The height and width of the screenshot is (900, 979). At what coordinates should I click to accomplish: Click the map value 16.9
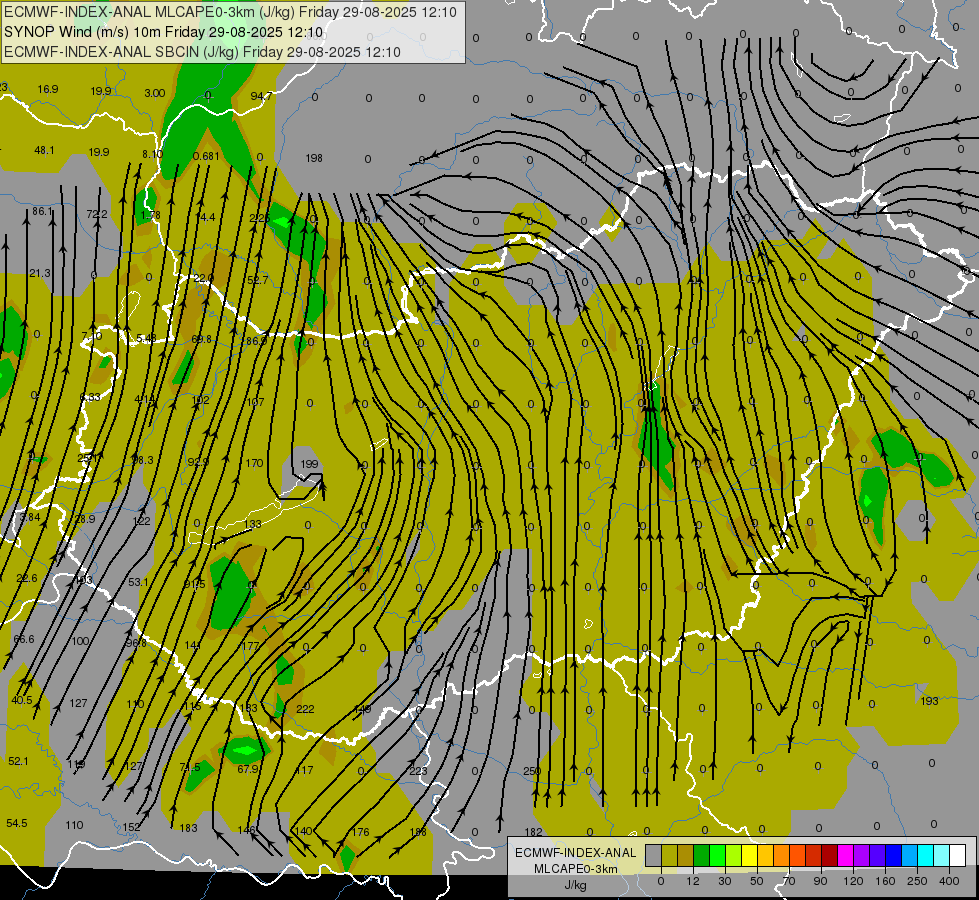tap(47, 89)
